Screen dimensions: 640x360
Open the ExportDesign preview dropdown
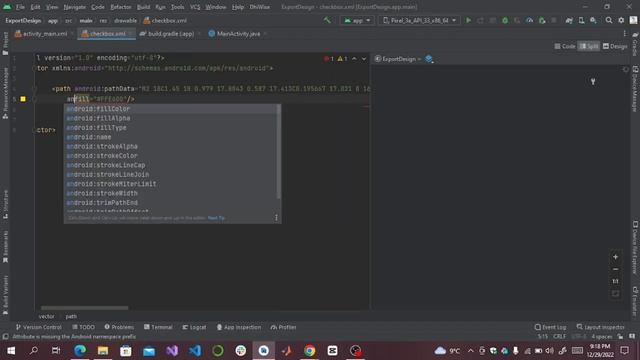click(398, 59)
